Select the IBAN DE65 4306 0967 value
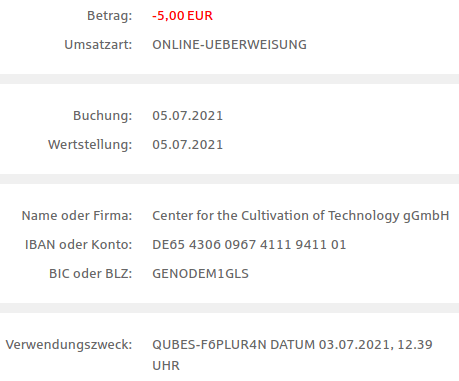 point(249,245)
